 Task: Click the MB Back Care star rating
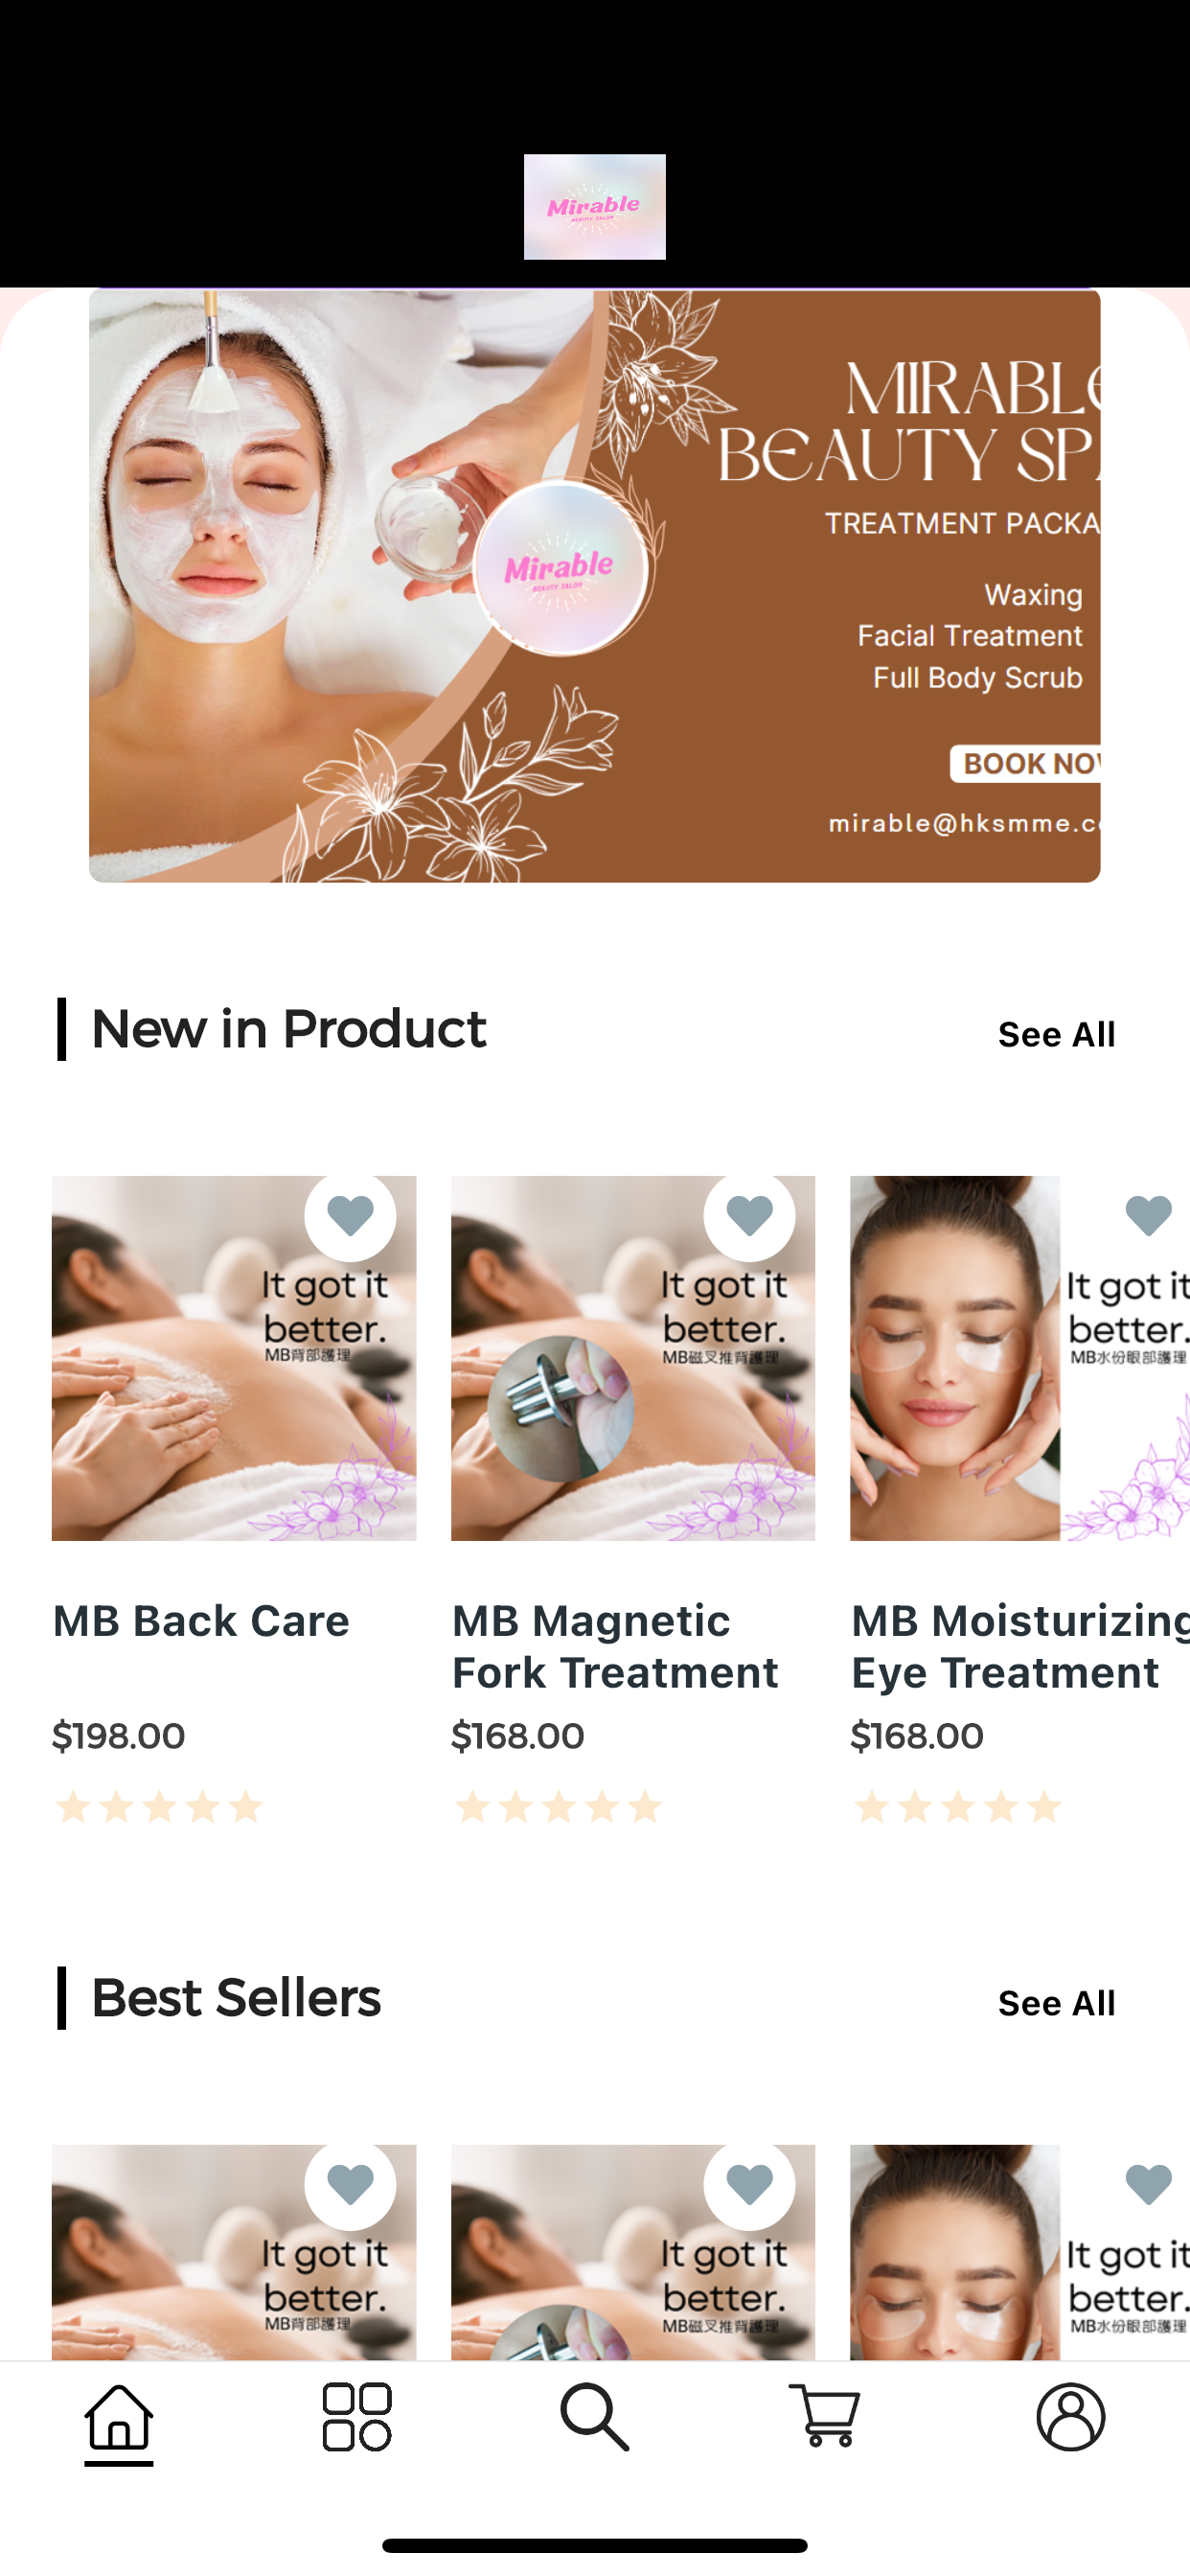(x=159, y=1807)
